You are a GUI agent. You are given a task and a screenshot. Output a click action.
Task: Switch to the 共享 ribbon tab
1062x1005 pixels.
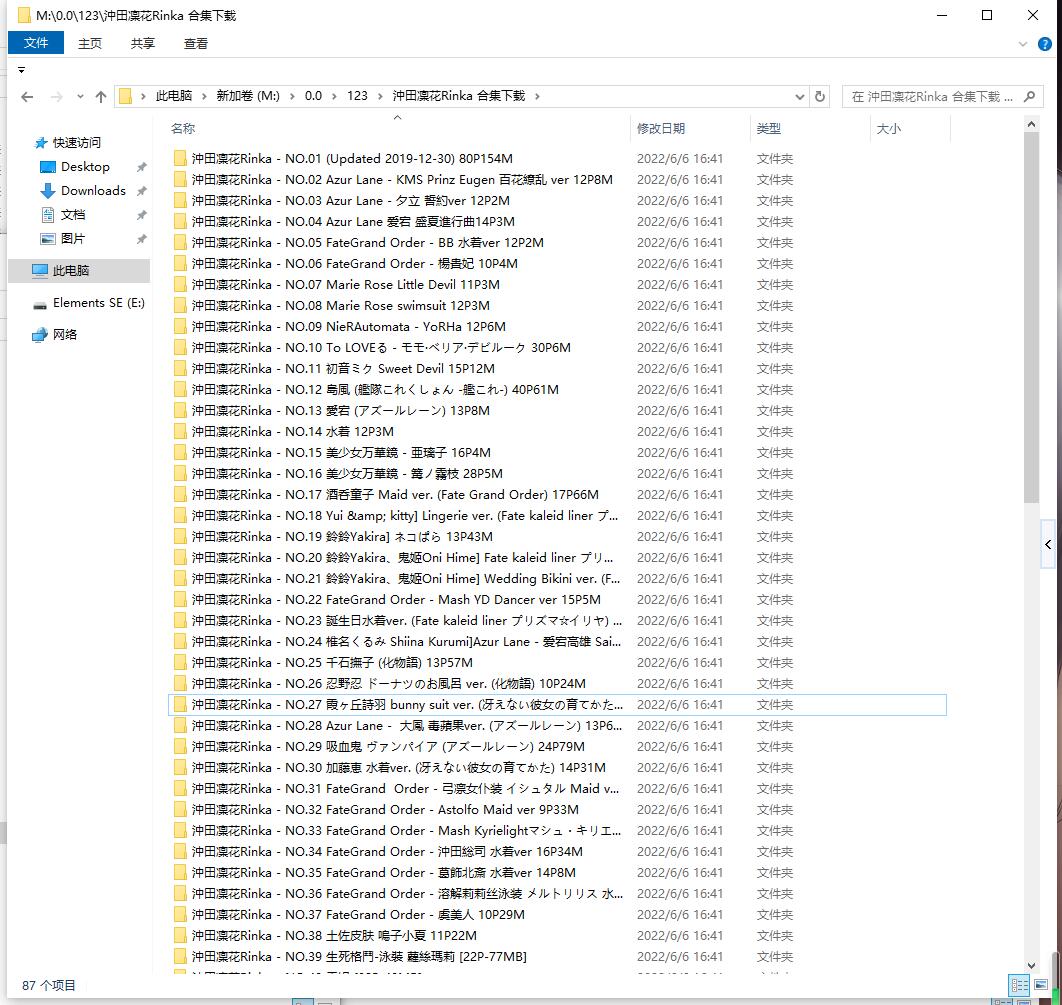coord(143,43)
